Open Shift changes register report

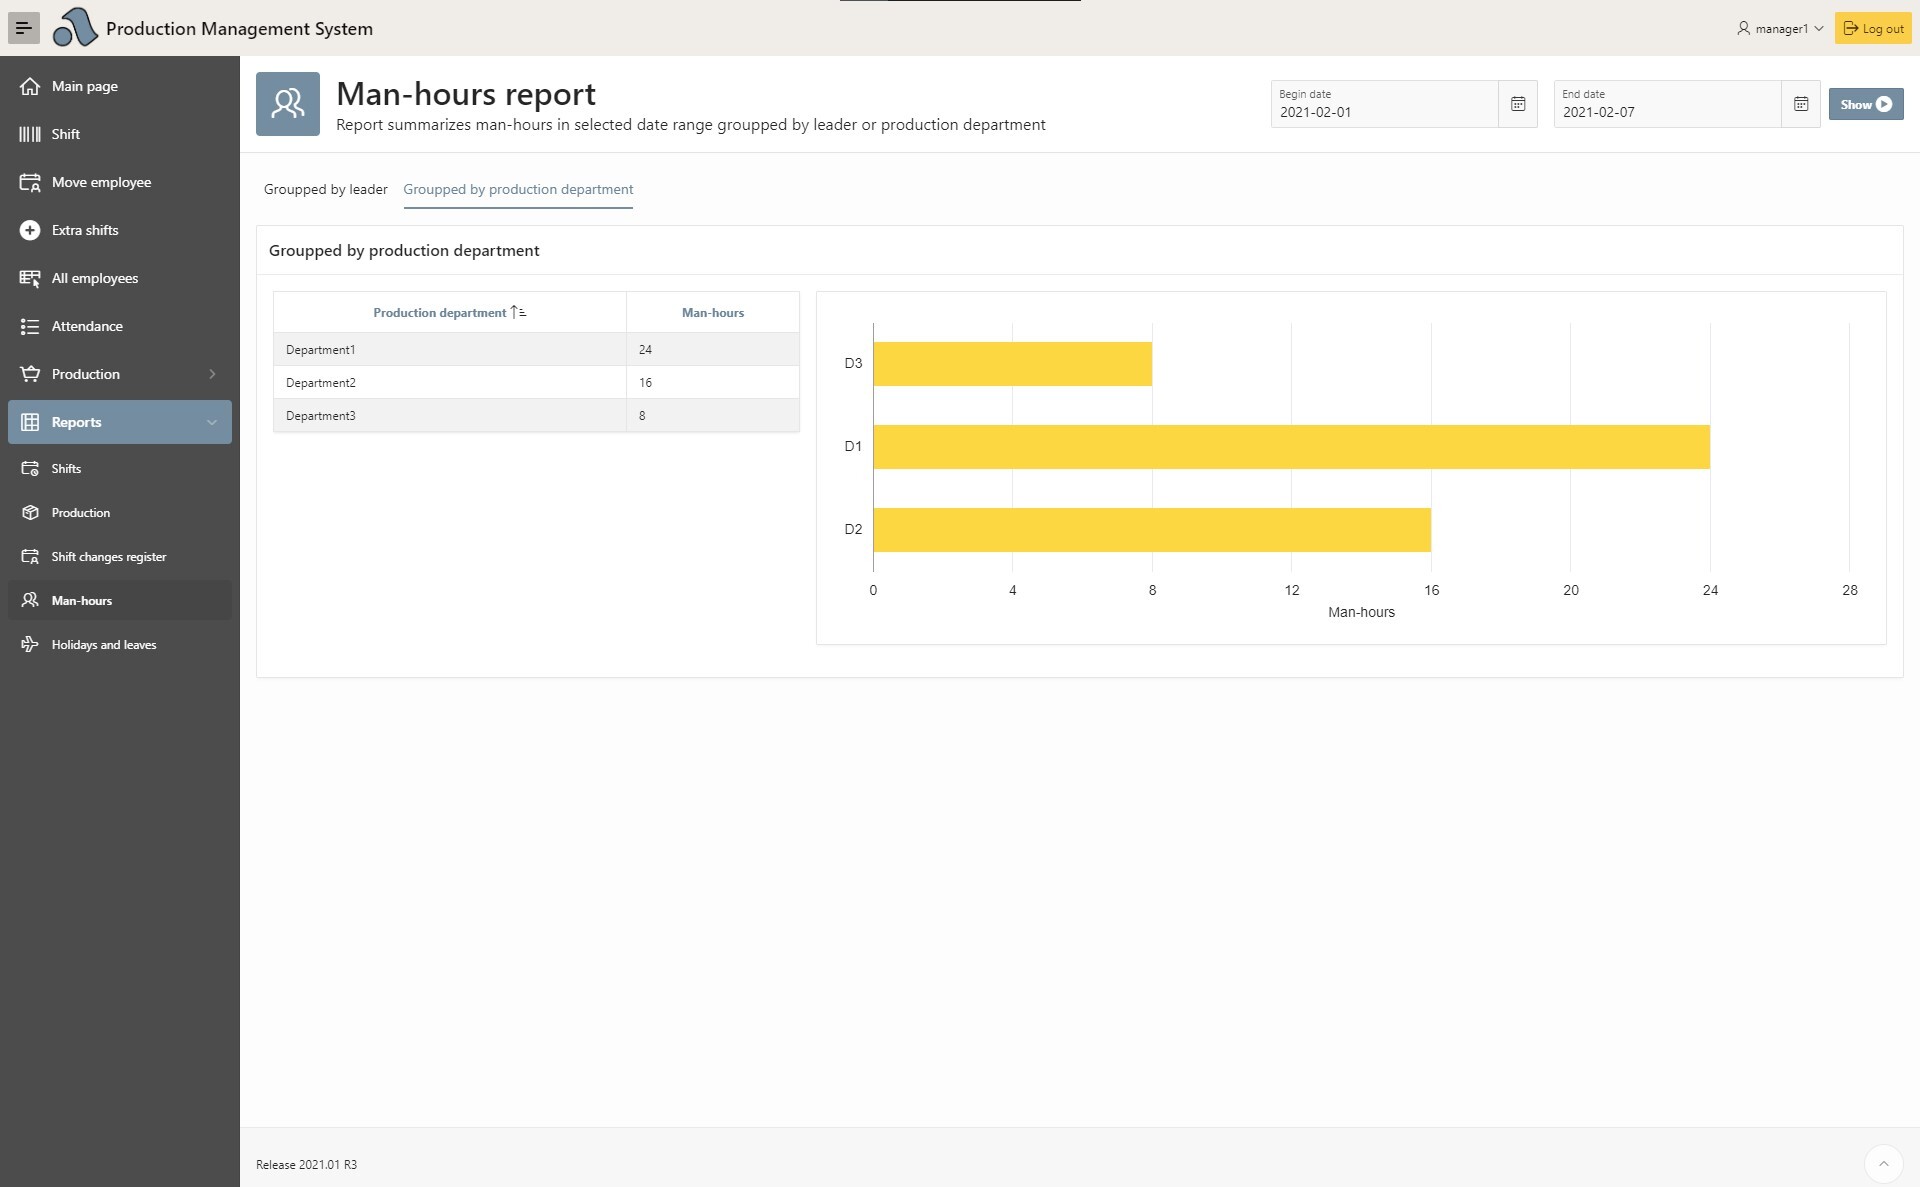click(x=108, y=557)
